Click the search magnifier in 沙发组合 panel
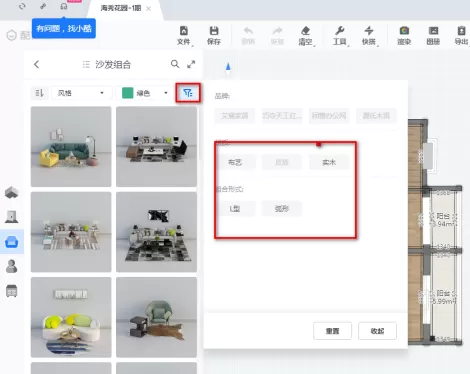 (x=175, y=64)
